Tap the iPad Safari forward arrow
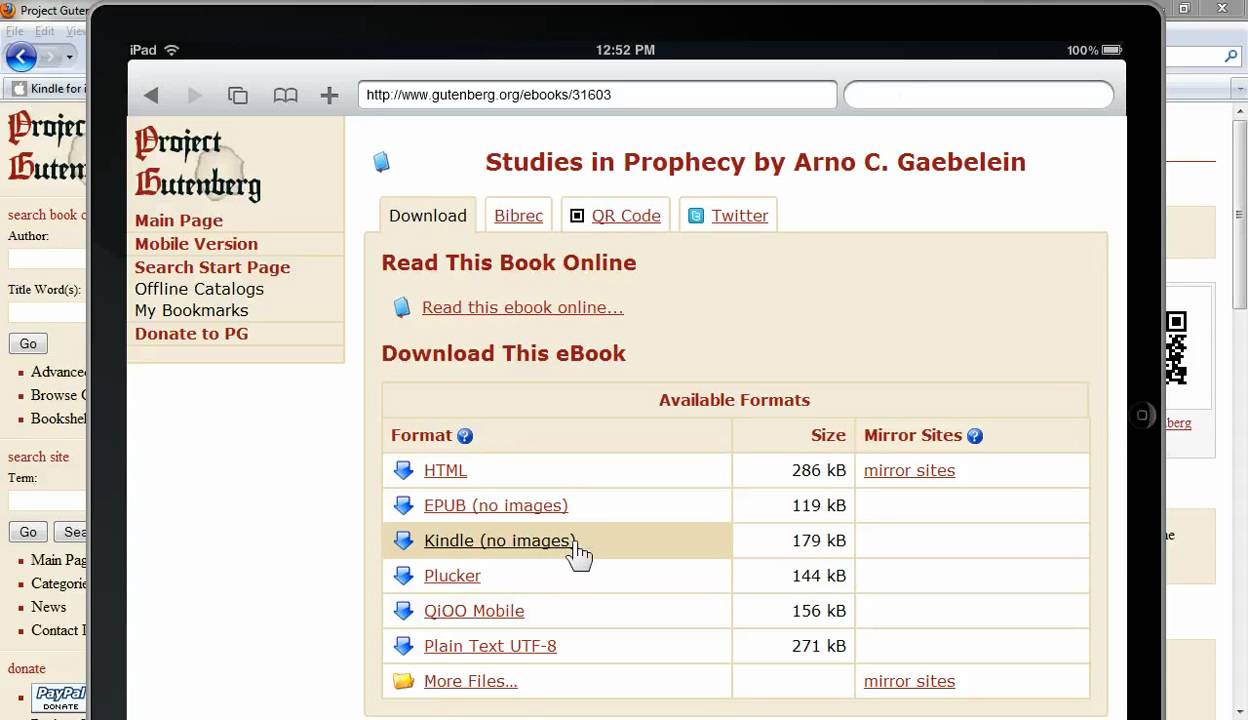The width and height of the screenshot is (1248, 720). tap(195, 95)
